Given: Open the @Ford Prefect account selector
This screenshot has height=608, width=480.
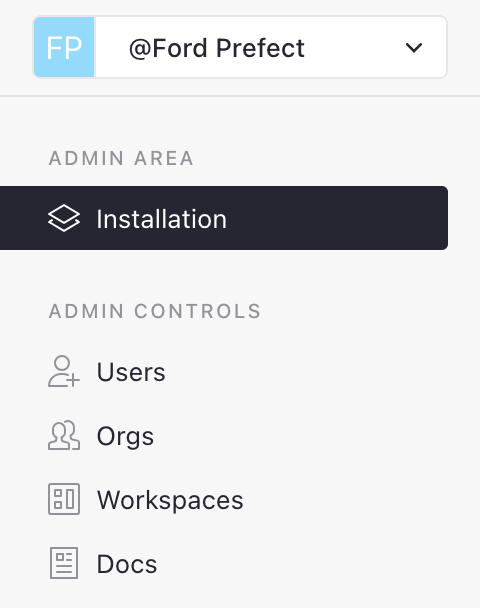Looking at the screenshot, I should (240, 47).
